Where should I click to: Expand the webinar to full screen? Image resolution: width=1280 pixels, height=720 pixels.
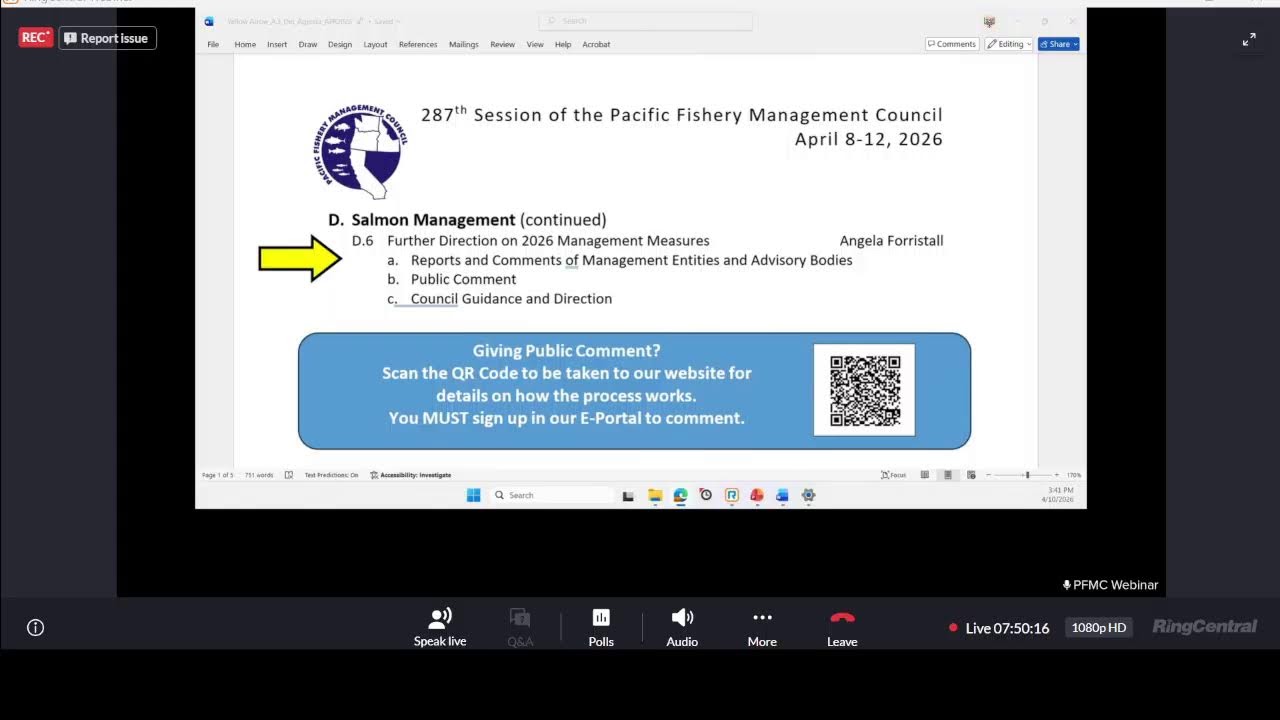(1249, 40)
